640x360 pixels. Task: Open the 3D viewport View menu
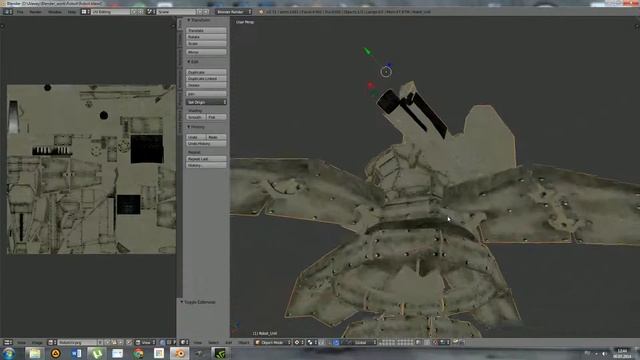tap(198, 342)
